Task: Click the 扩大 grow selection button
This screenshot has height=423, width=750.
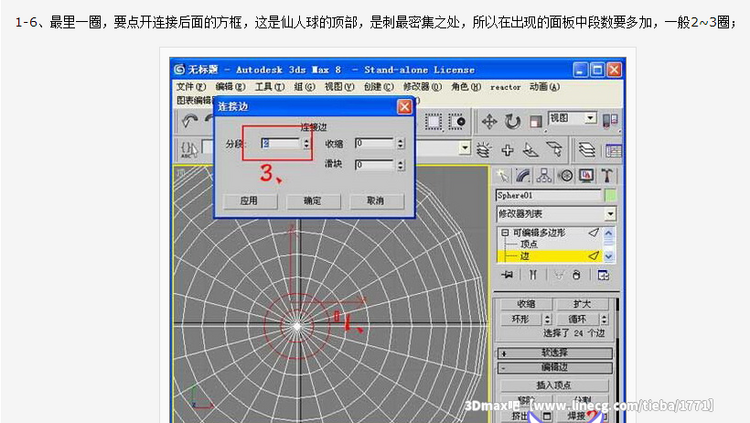Action: [582, 304]
